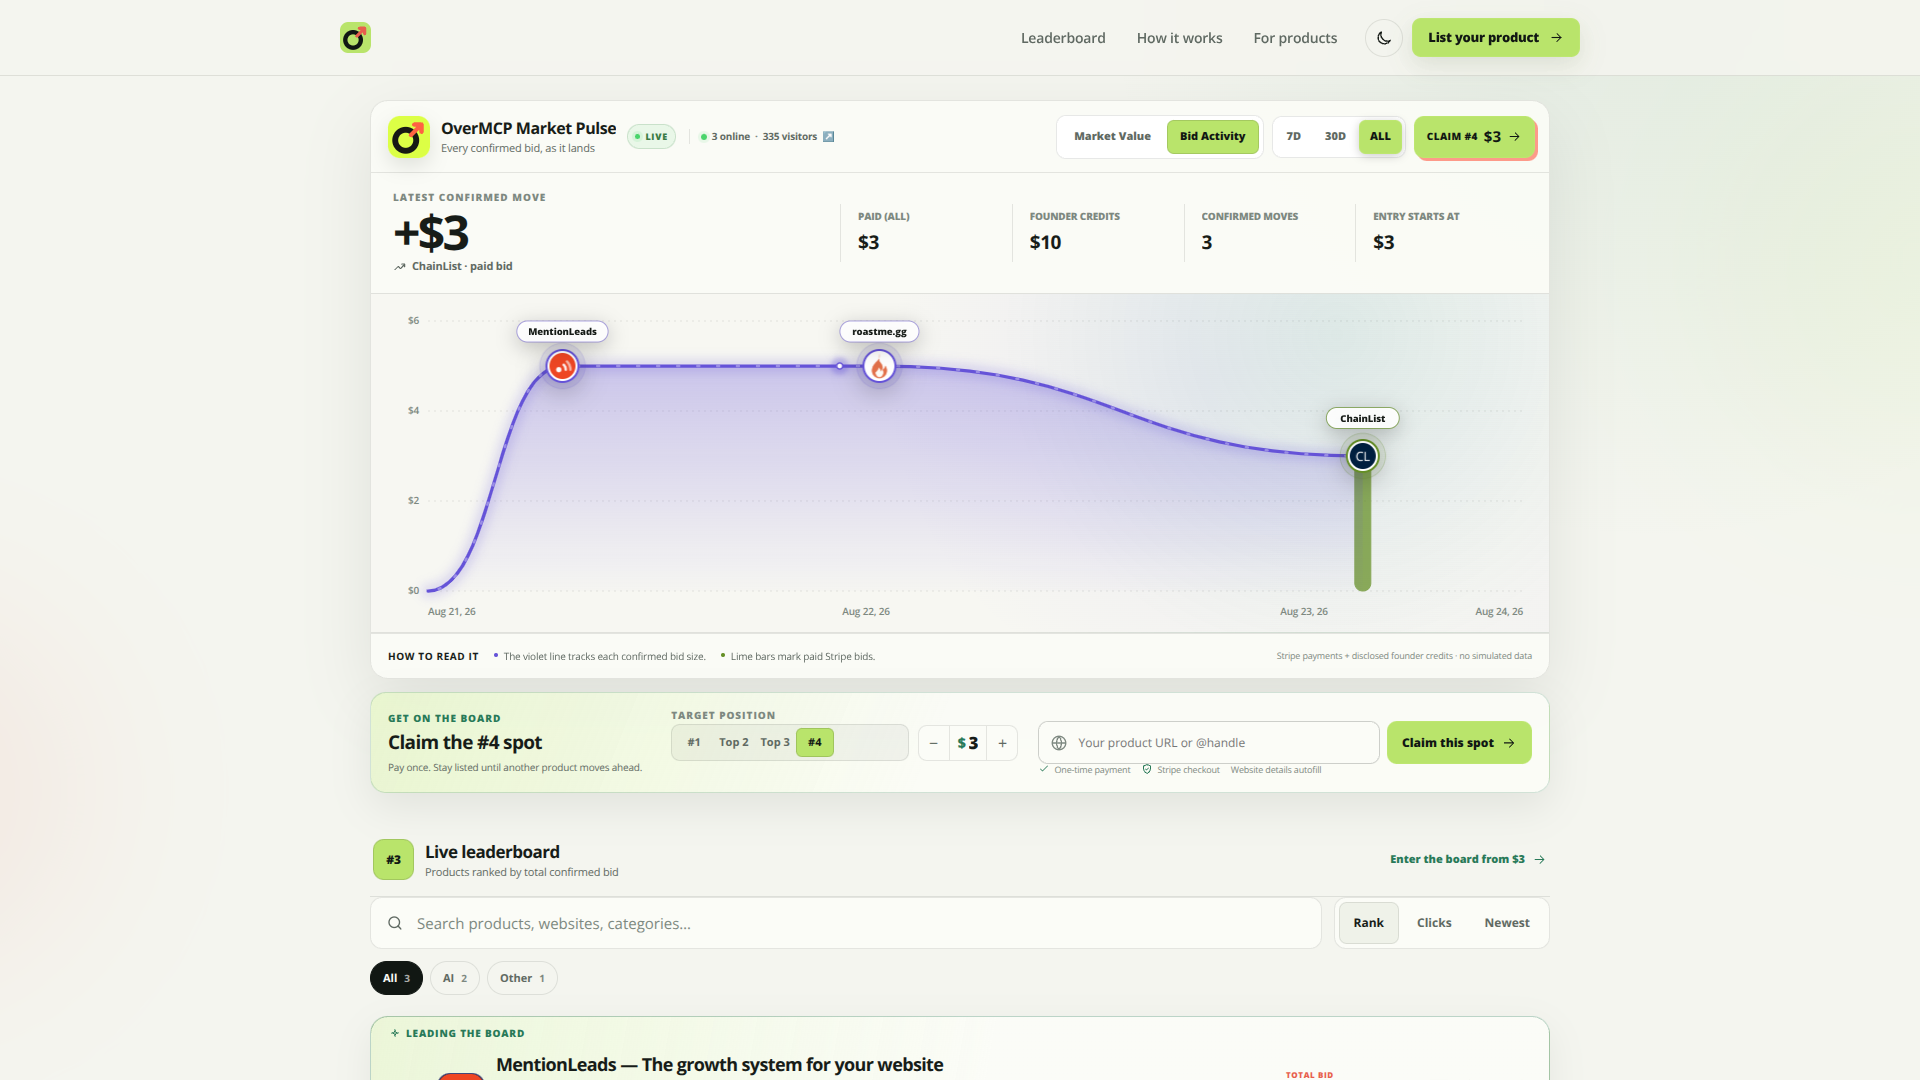The height and width of the screenshot is (1080, 1920).
Task: Sort leaderboard by Clicks
Action: click(x=1434, y=923)
